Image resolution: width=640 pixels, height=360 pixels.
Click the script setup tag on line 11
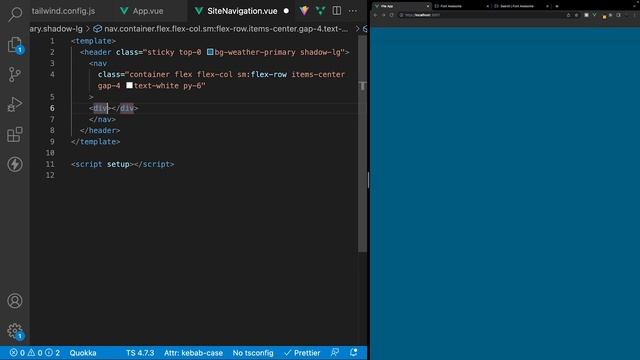(102, 164)
